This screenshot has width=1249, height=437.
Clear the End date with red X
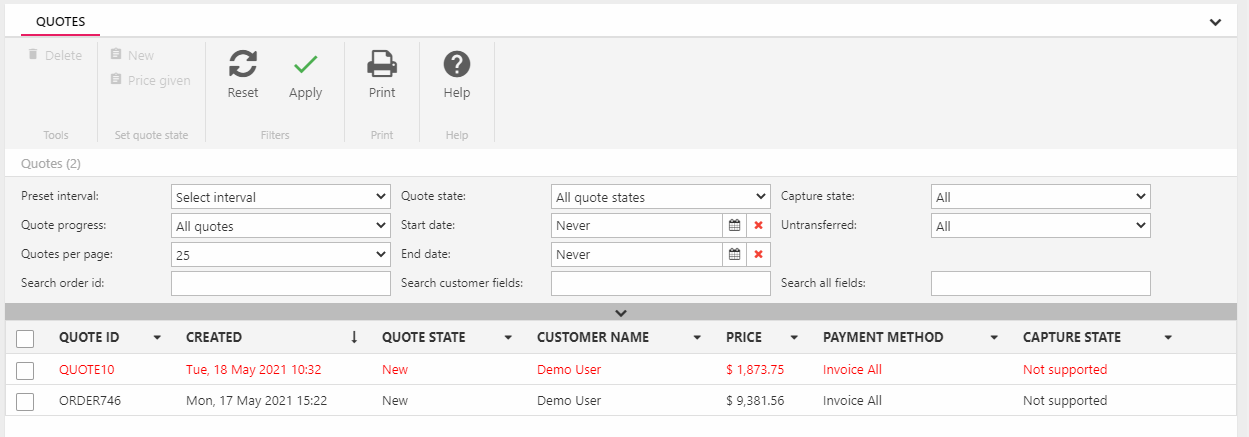tap(758, 255)
